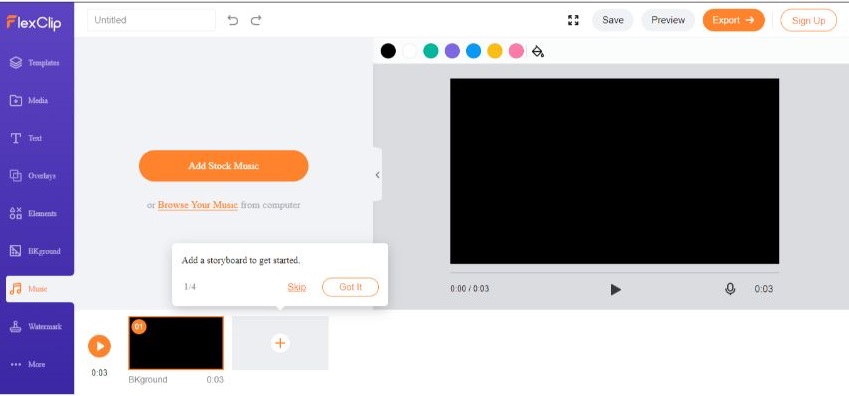
Task: Click the 0:03 duration under storyboard
Action: 215,380
